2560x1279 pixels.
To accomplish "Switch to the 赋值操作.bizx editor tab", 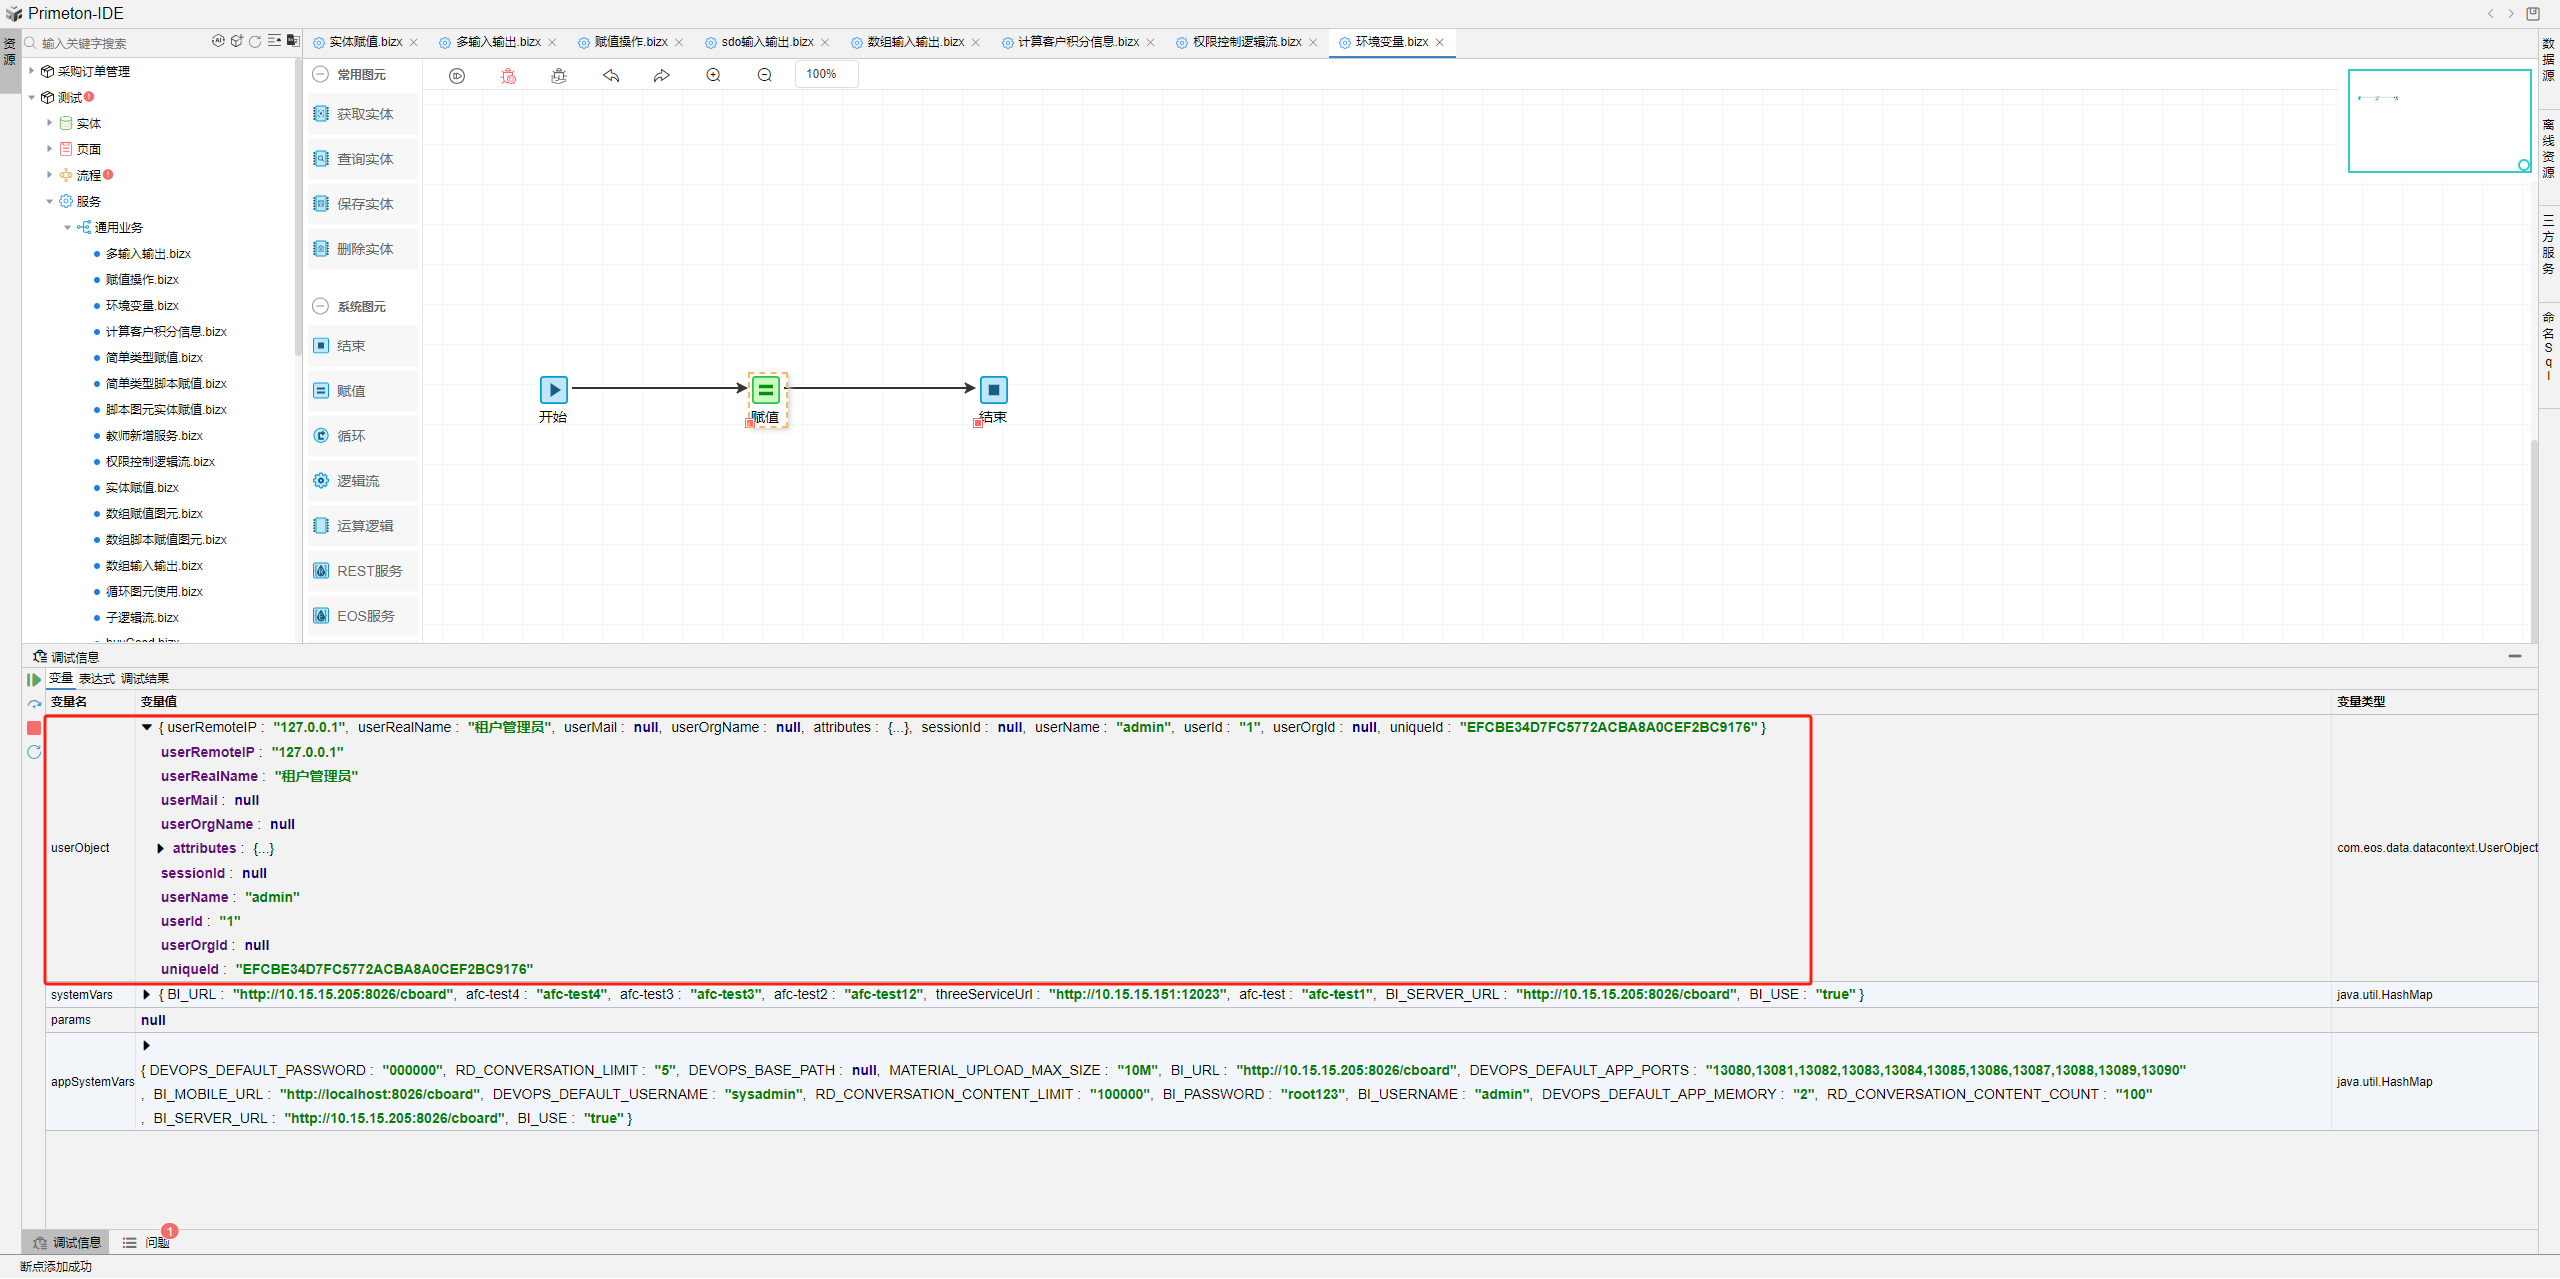I will [x=630, y=42].
